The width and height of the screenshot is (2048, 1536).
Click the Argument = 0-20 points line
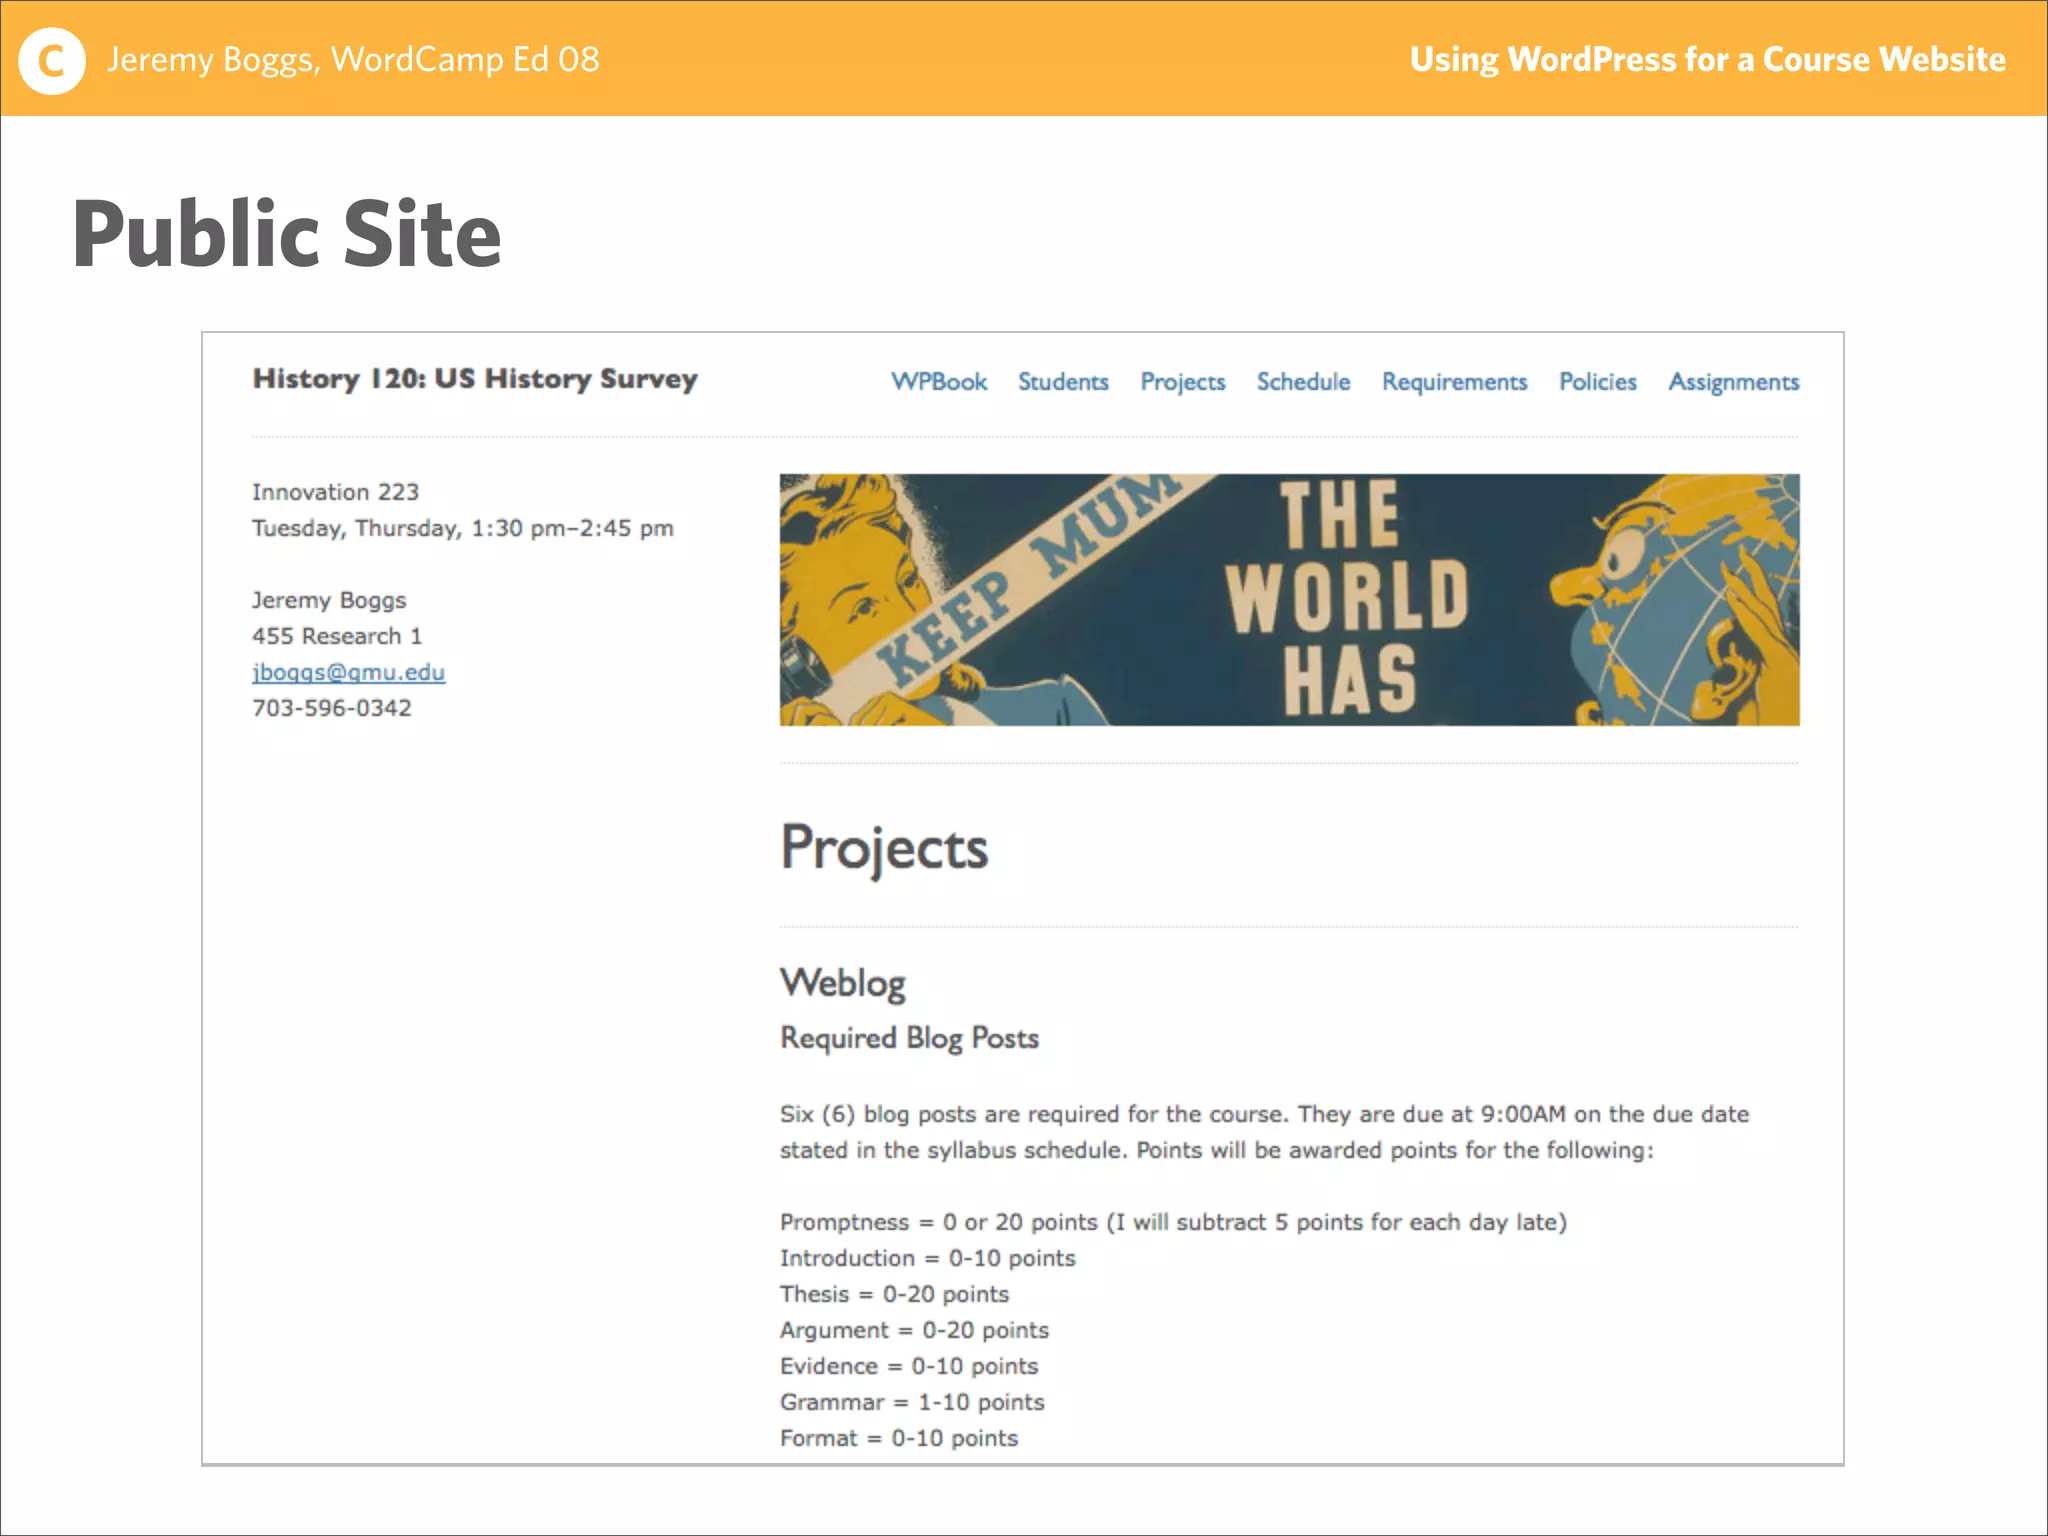tap(915, 1331)
